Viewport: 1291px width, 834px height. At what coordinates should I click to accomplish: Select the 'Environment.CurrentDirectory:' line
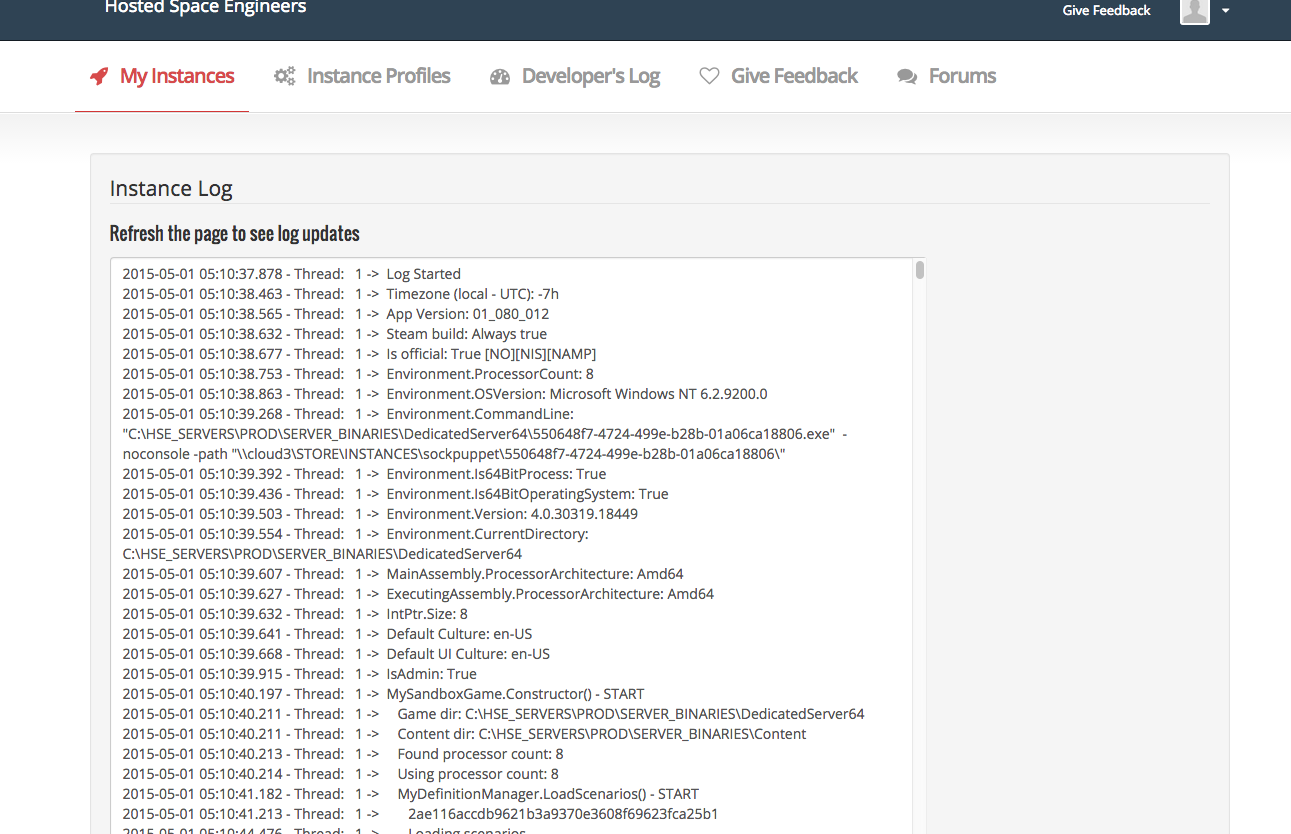(x=355, y=534)
